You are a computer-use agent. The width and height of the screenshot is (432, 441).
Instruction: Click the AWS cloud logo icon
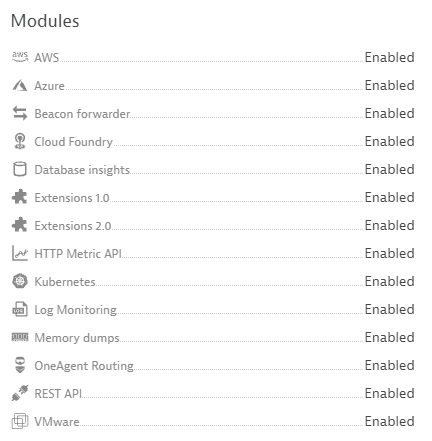click(x=20, y=57)
